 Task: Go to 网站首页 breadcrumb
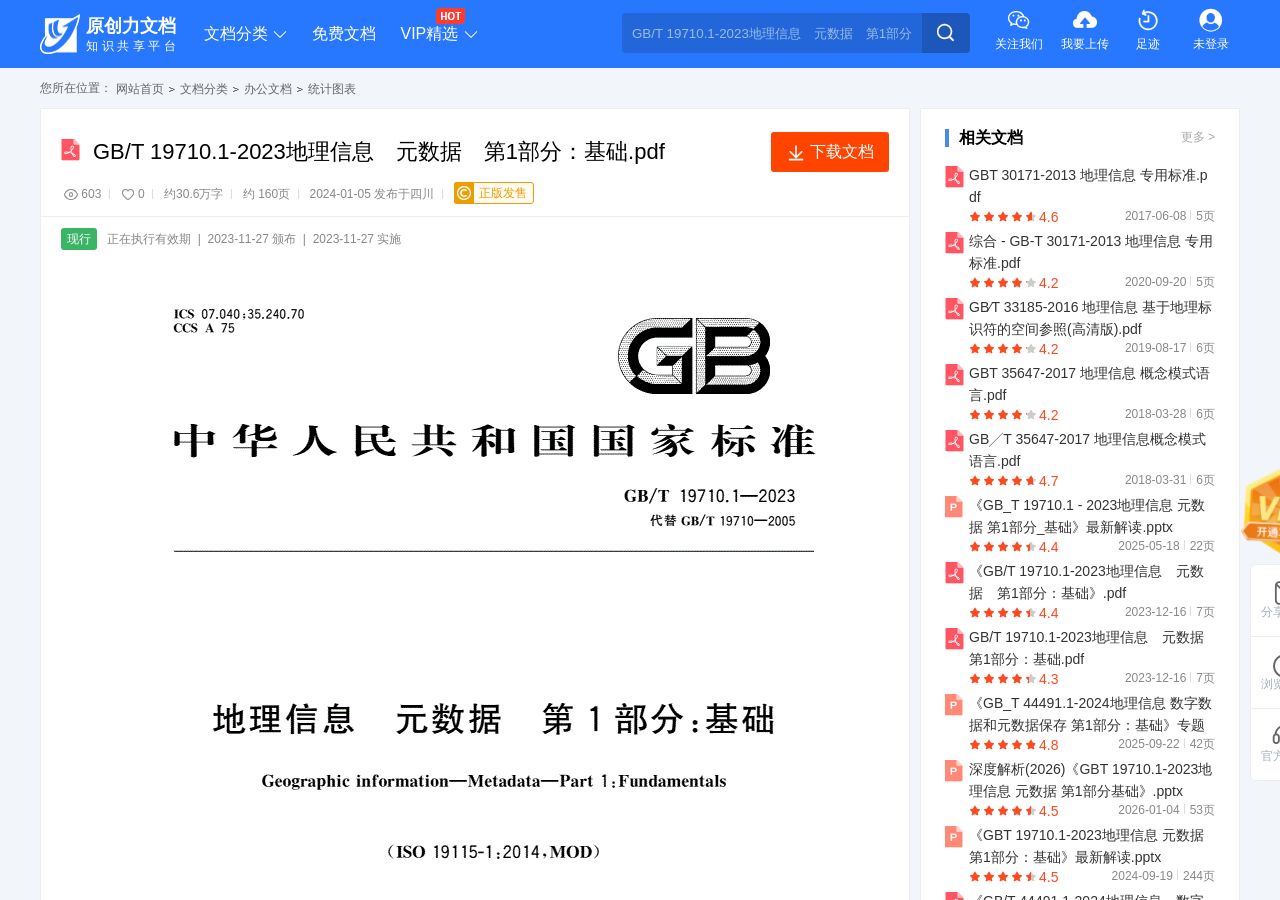click(x=140, y=89)
